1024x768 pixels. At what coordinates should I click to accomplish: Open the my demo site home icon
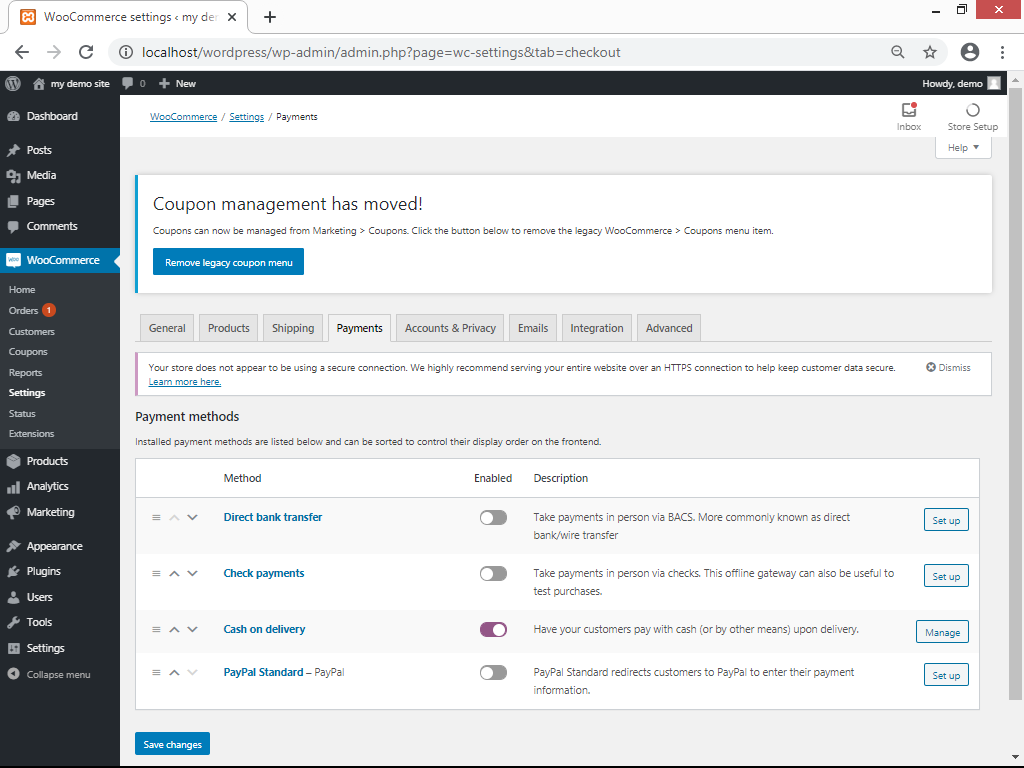(39, 84)
